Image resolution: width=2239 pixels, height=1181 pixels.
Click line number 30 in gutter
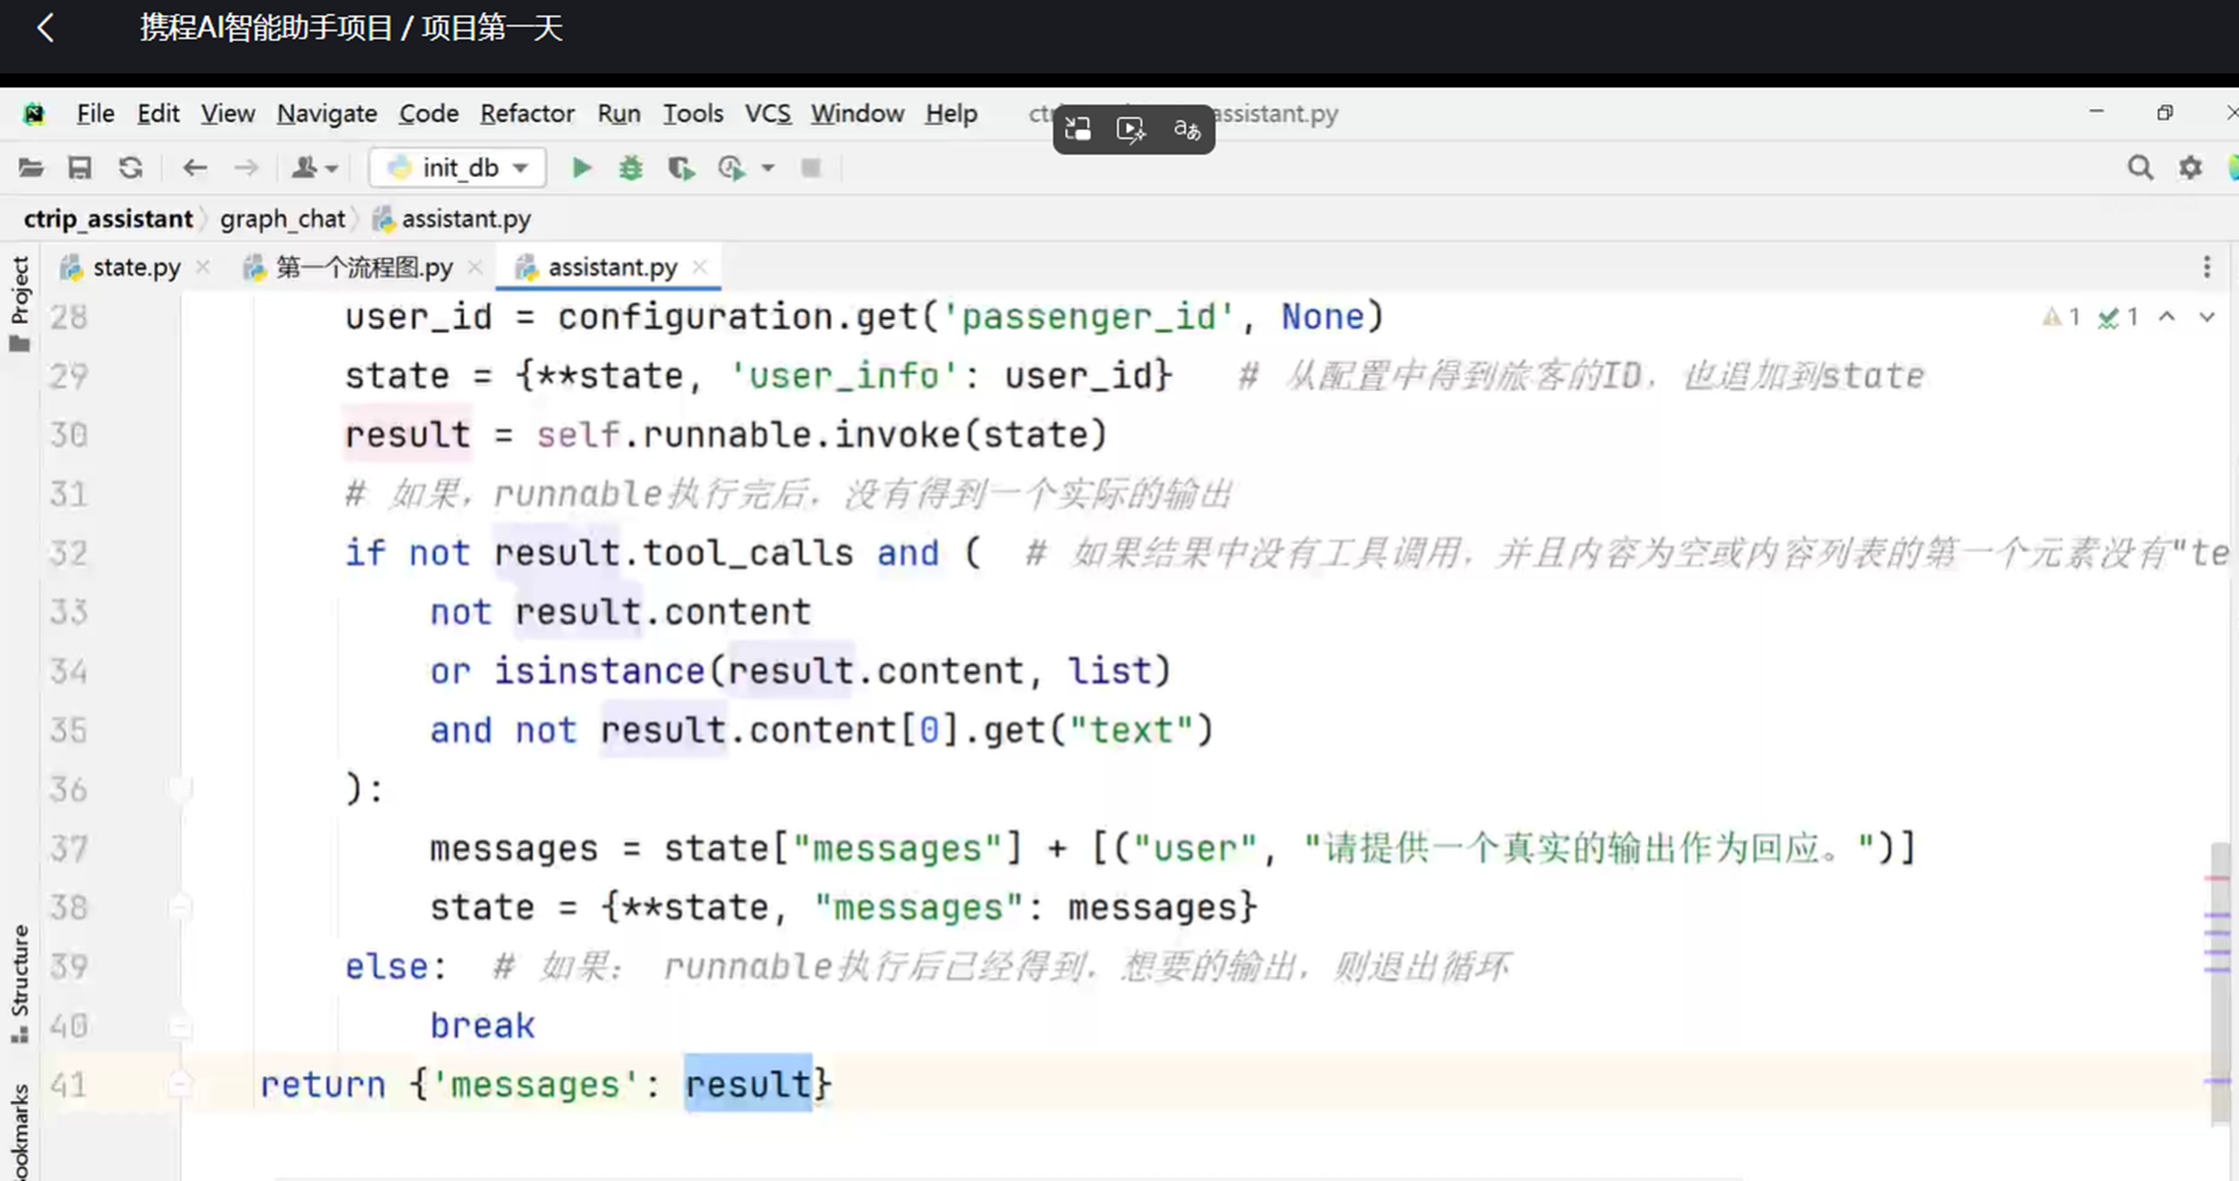(69, 435)
